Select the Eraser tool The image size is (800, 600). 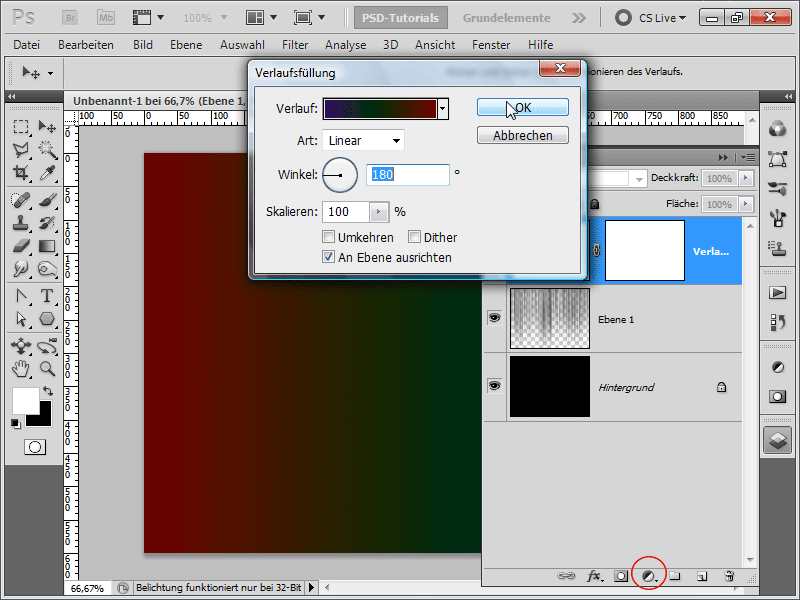(x=20, y=246)
